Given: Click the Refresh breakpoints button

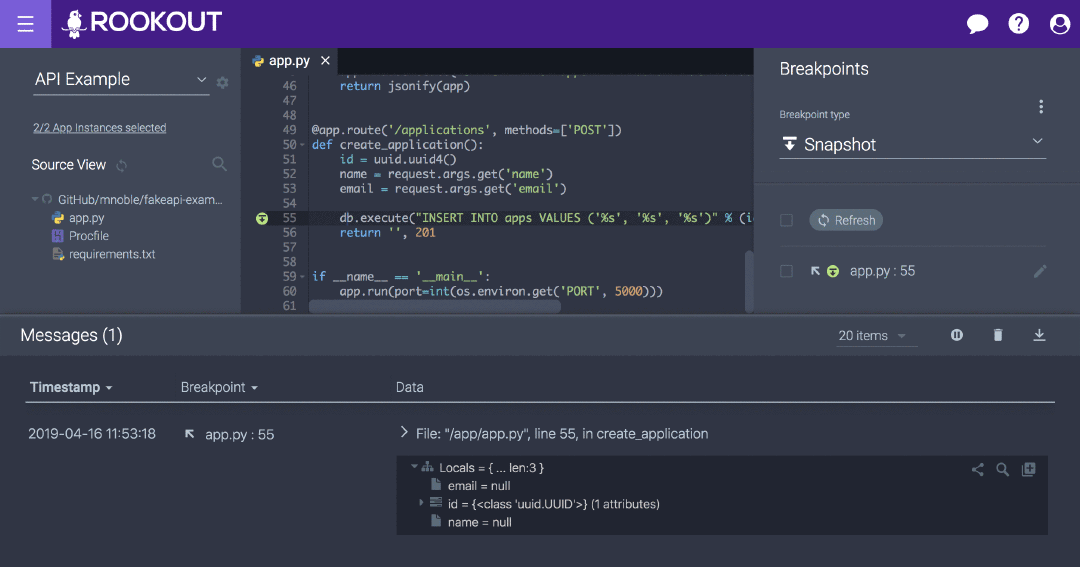Looking at the screenshot, I should coord(846,220).
